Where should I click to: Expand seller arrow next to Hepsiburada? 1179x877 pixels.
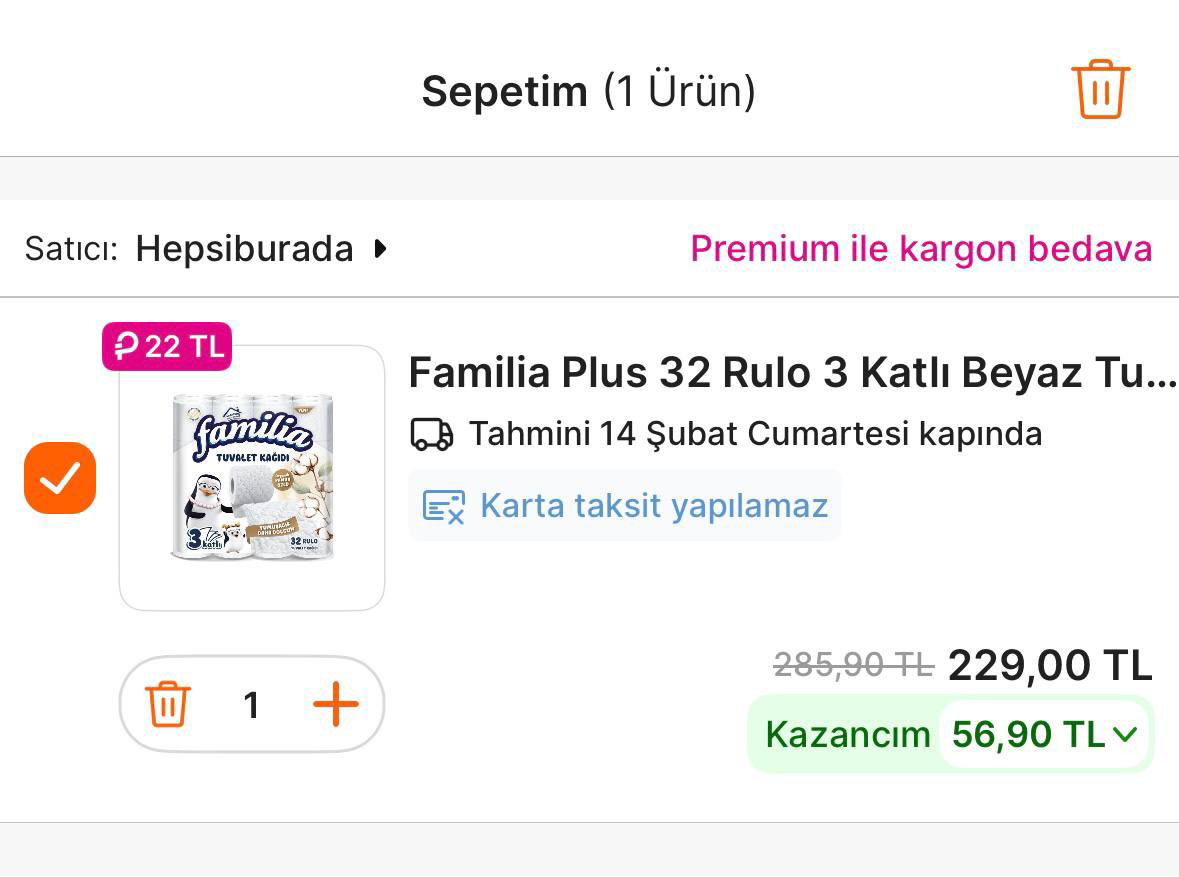(x=380, y=248)
